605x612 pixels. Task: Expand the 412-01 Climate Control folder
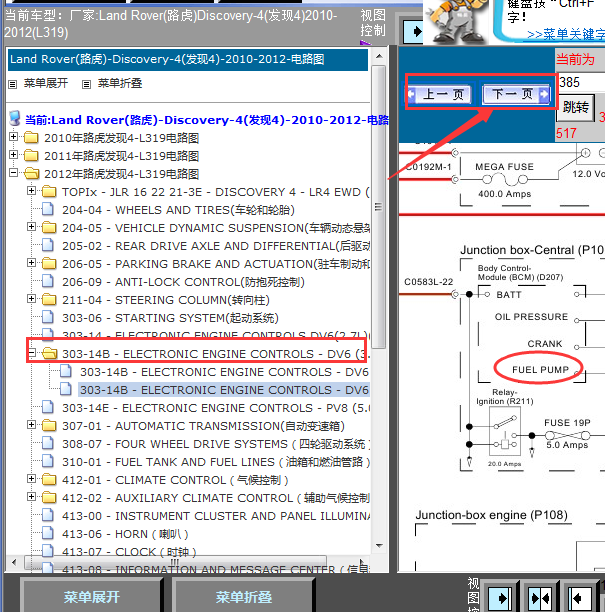[31, 479]
